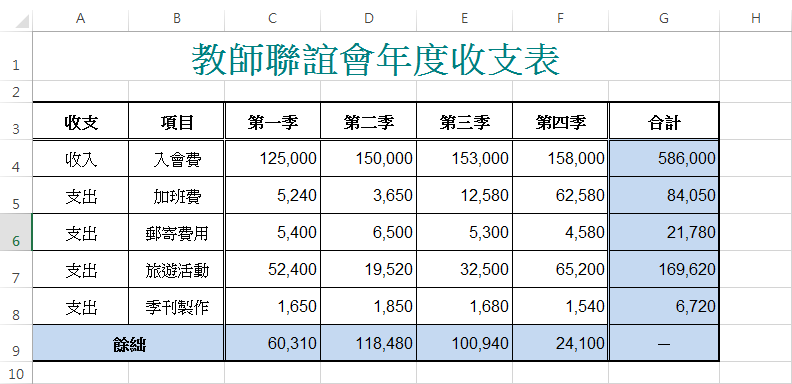Click cell with value 125,000
This screenshot has width=792, height=384.
(x=273, y=159)
